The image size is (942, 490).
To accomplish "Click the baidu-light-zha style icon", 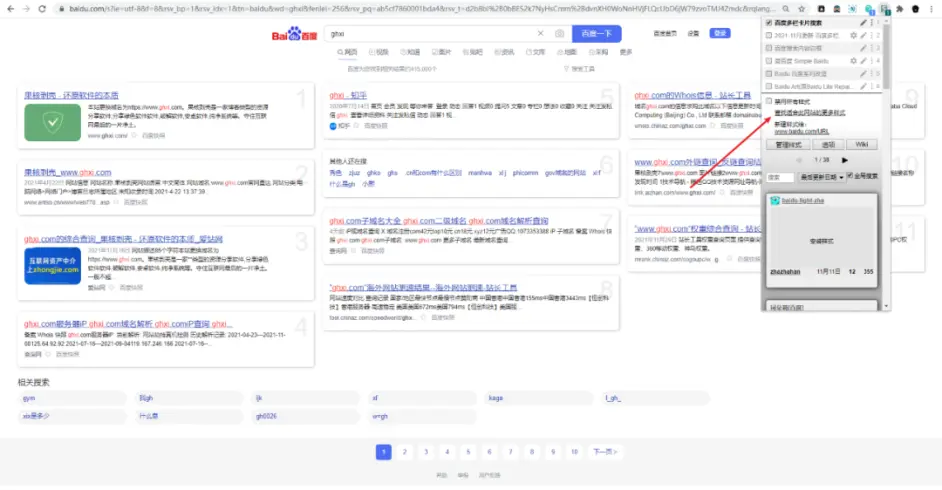I will pyautogui.click(x=774, y=201).
